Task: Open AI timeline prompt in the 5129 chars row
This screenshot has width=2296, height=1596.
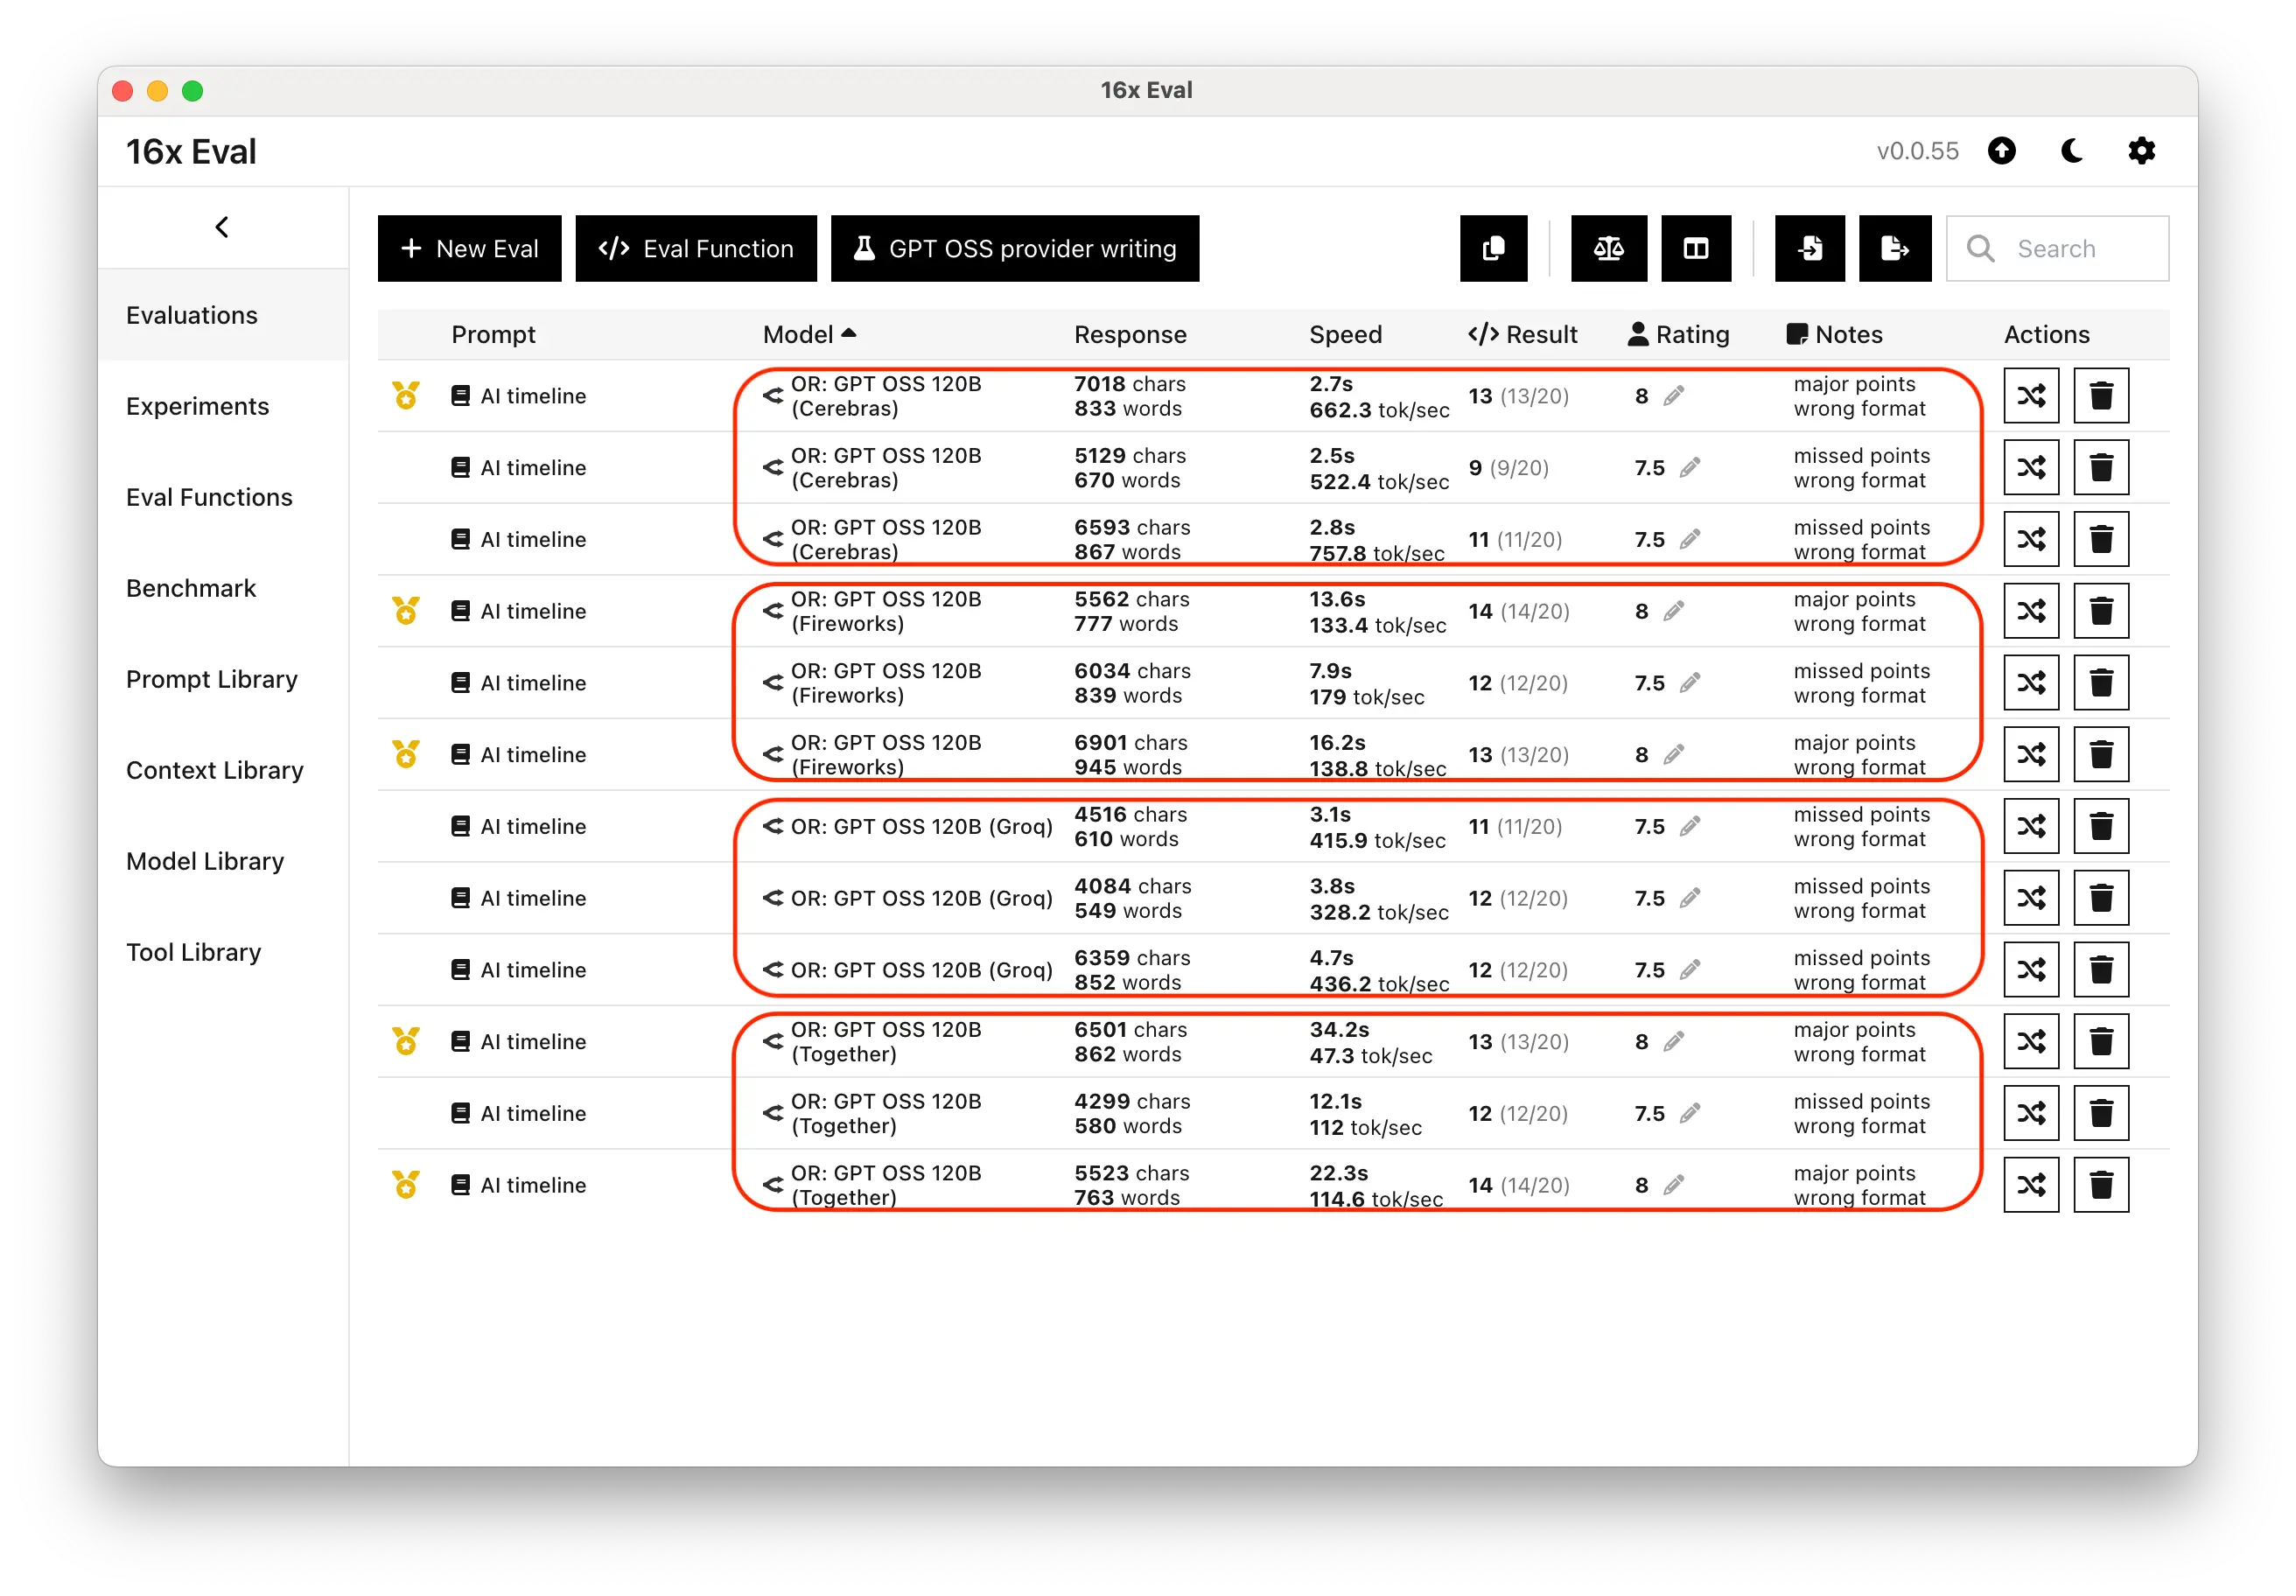Action: click(519, 468)
